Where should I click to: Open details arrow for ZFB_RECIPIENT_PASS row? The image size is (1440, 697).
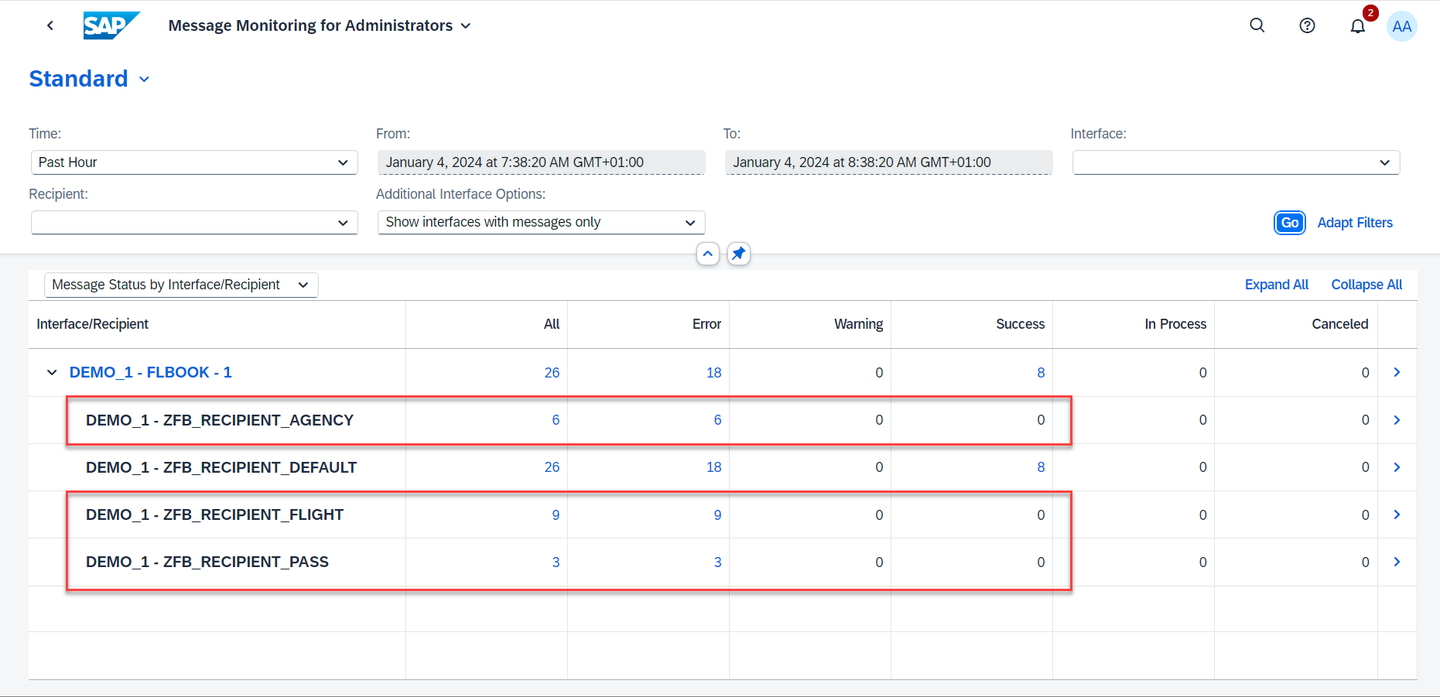point(1397,562)
